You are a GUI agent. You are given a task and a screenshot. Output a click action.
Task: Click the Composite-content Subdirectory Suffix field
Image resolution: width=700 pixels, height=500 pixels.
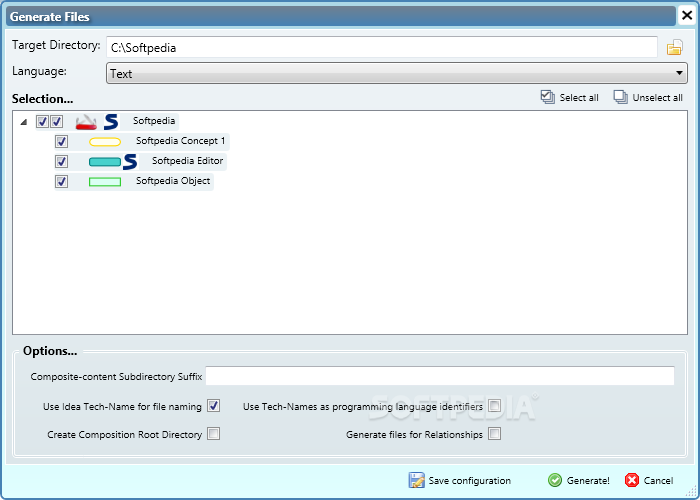click(440, 376)
